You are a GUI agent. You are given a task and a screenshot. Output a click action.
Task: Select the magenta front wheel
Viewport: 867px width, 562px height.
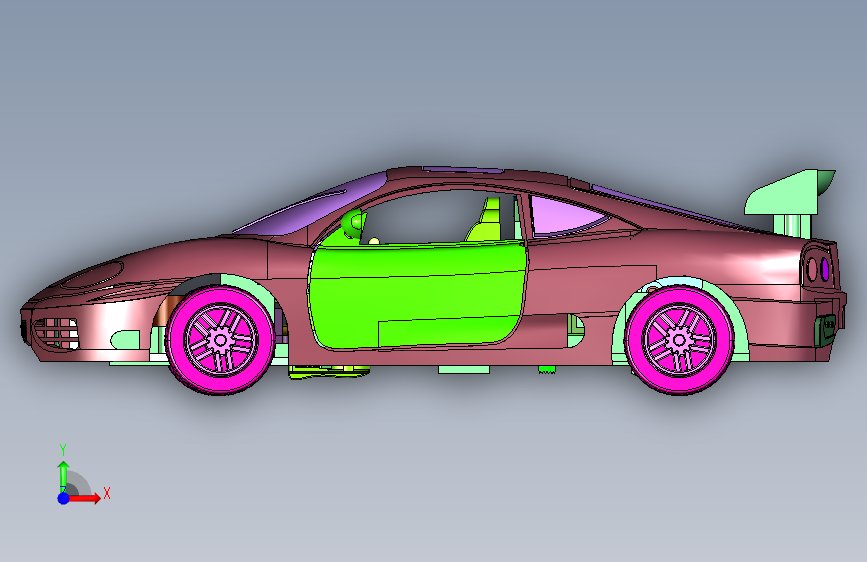220,340
